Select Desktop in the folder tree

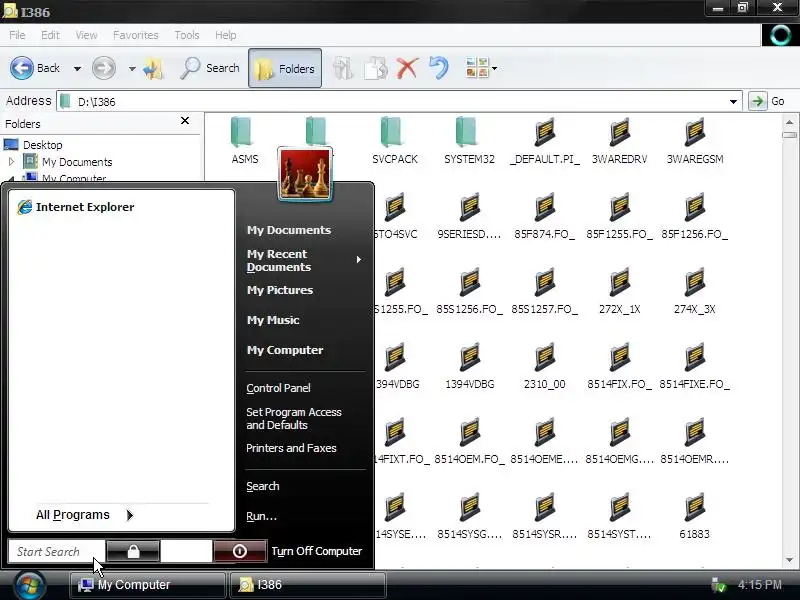pos(42,145)
